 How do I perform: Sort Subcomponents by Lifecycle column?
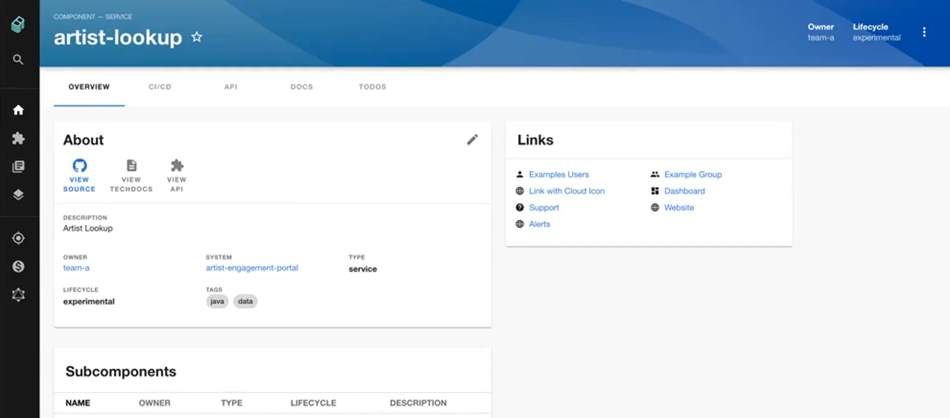coord(313,403)
